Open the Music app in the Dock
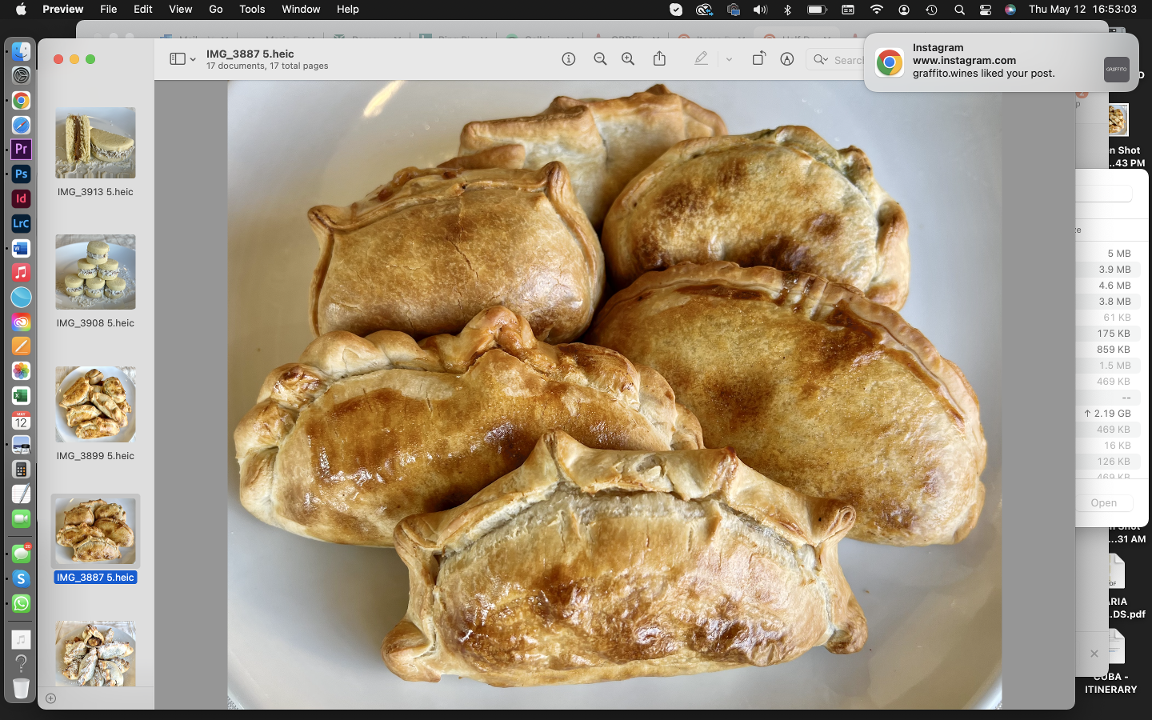1152x720 pixels. point(21,273)
